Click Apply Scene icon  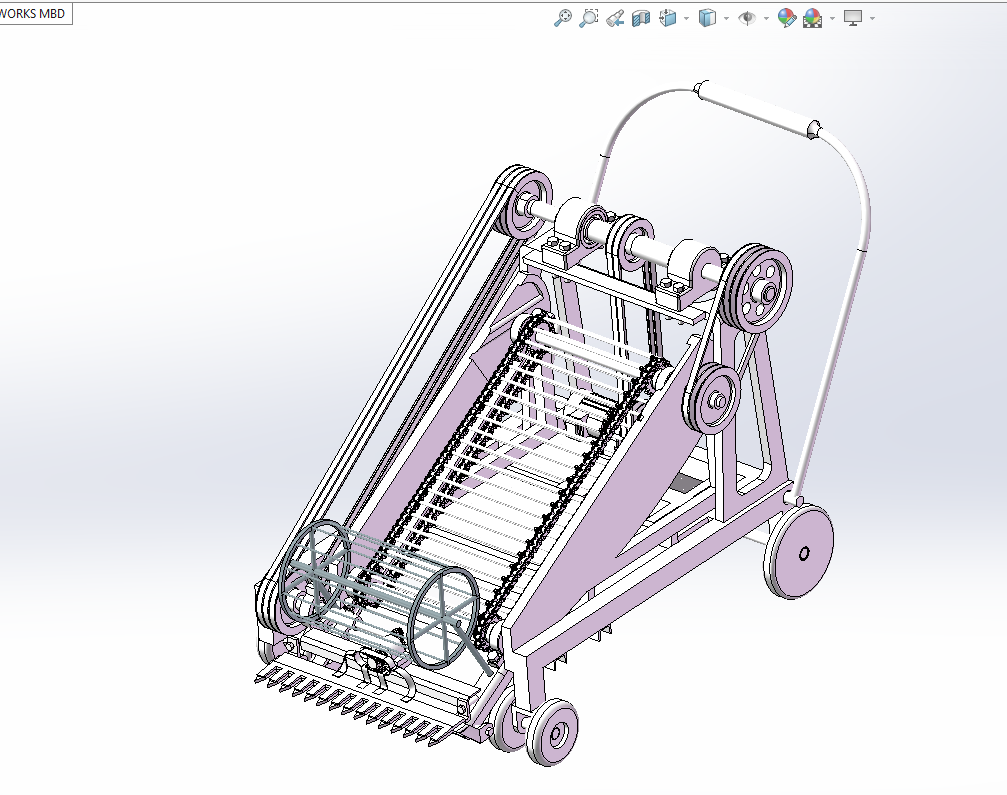tap(812, 18)
